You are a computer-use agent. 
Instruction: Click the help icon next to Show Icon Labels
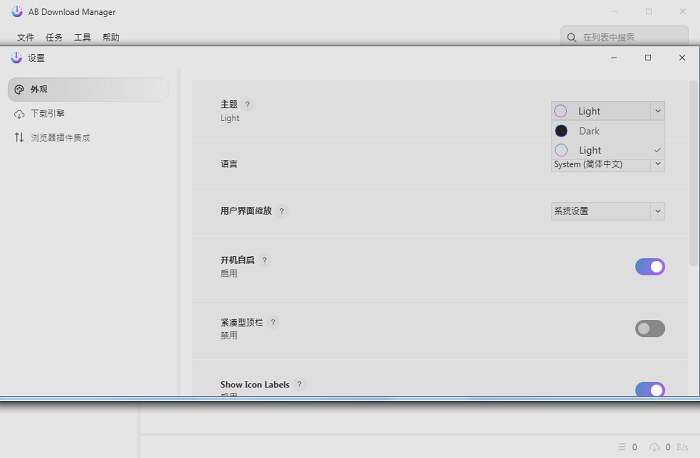tap(300, 384)
